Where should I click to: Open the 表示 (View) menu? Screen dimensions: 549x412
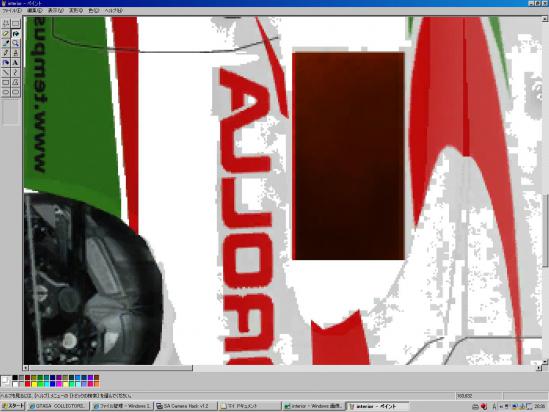pos(55,11)
